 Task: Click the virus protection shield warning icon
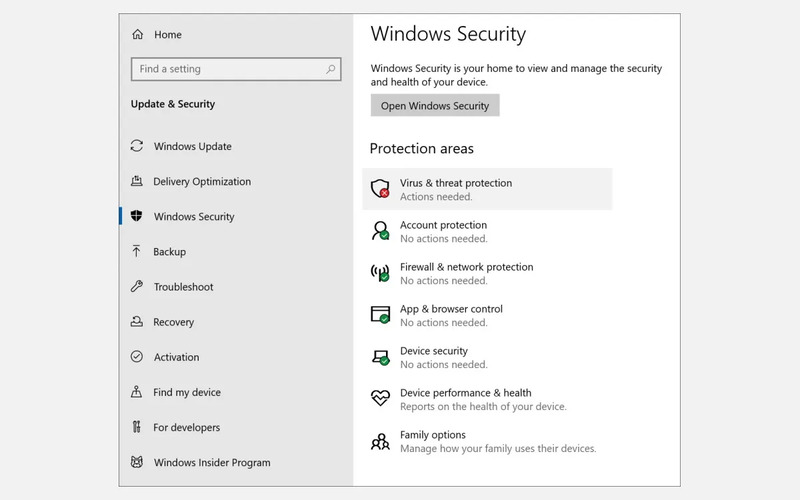click(x=380, y=189)
